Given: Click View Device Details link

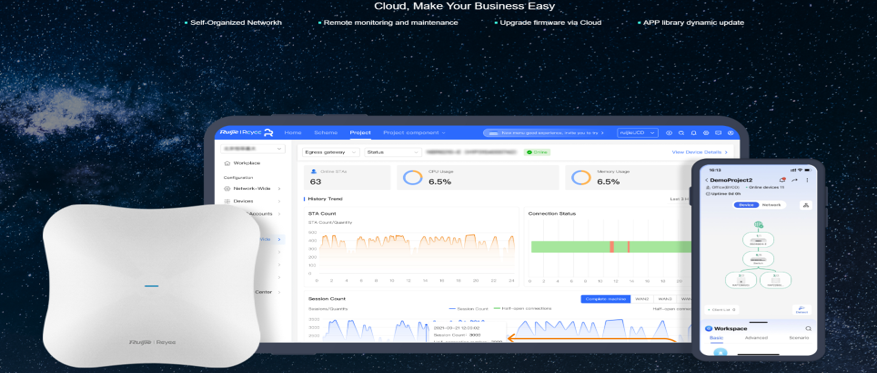Looking at the screenshot, I should 699,152.
